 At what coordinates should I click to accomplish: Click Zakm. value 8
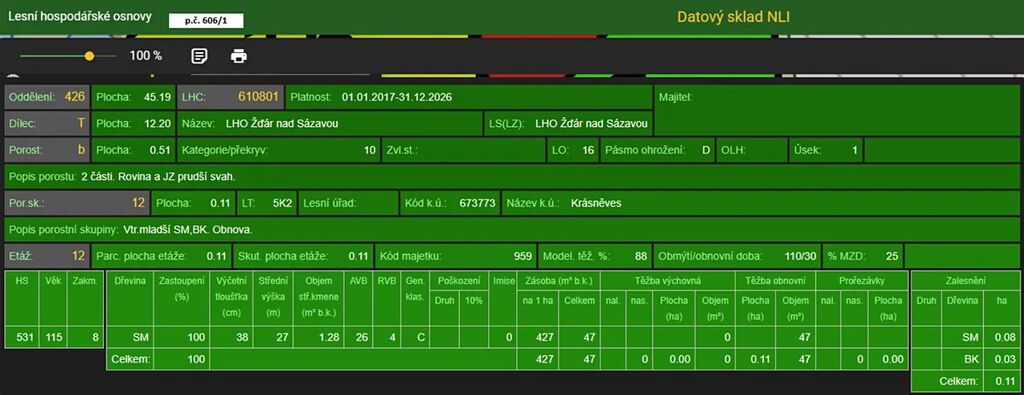click(x=86, y=338)
